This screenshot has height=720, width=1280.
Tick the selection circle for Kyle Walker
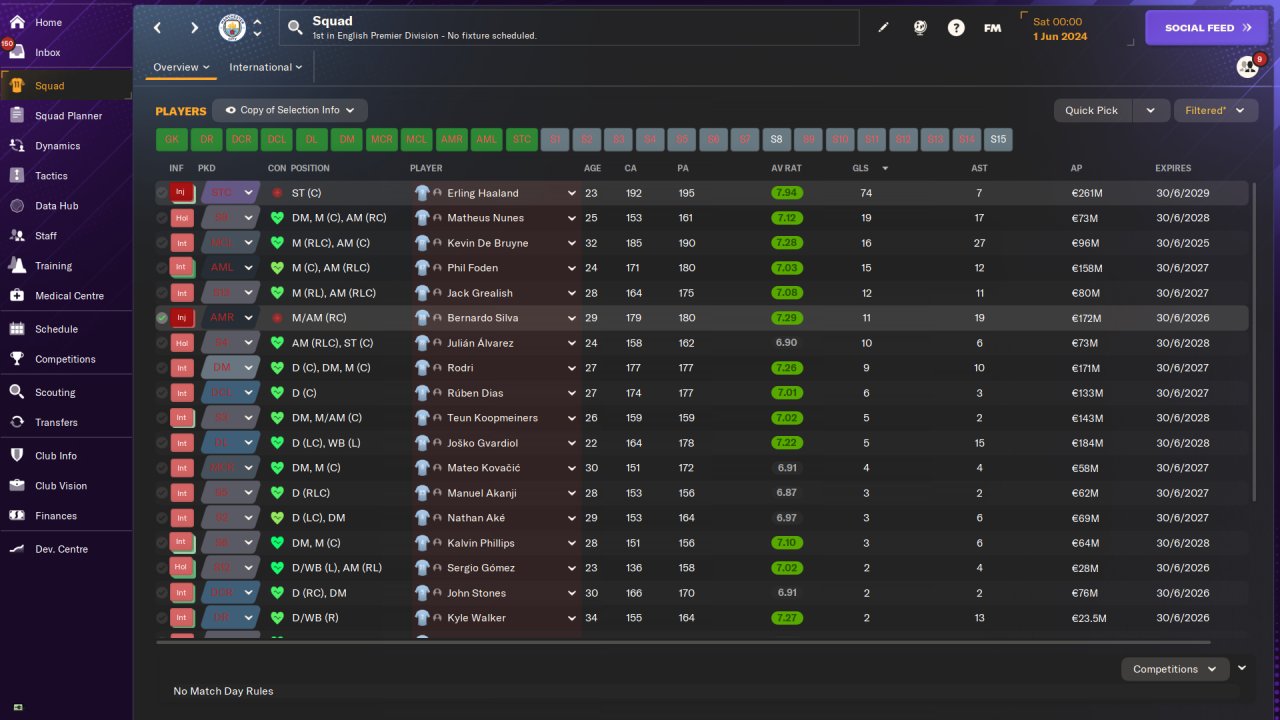(162, 618)
